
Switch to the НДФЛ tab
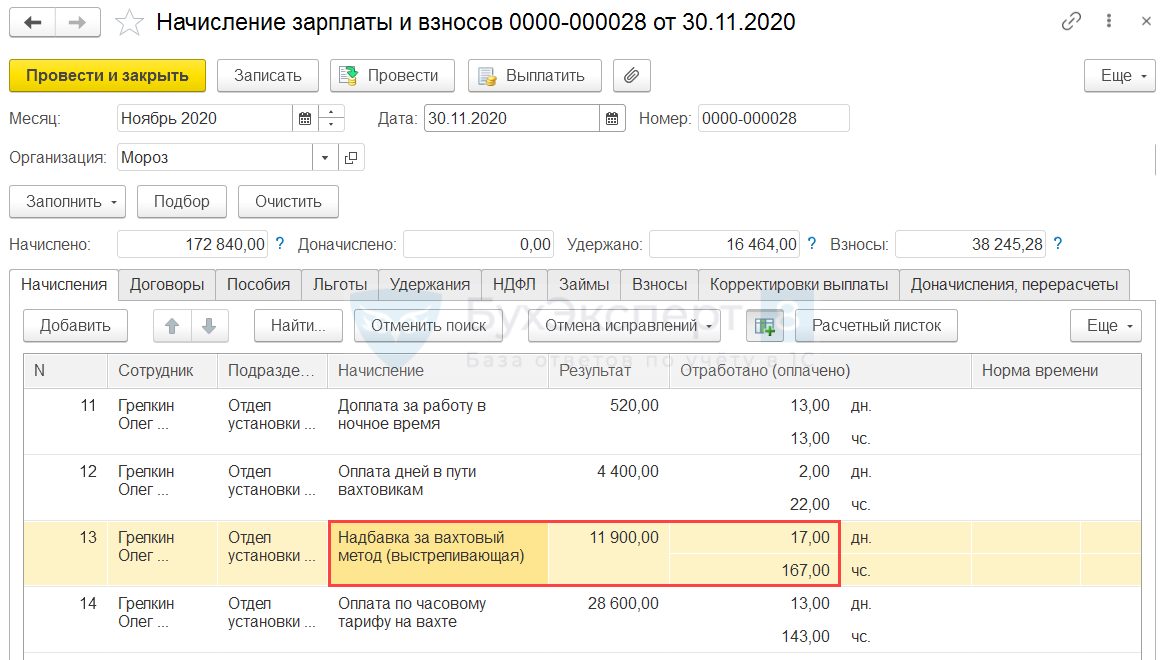click(514, 284)
